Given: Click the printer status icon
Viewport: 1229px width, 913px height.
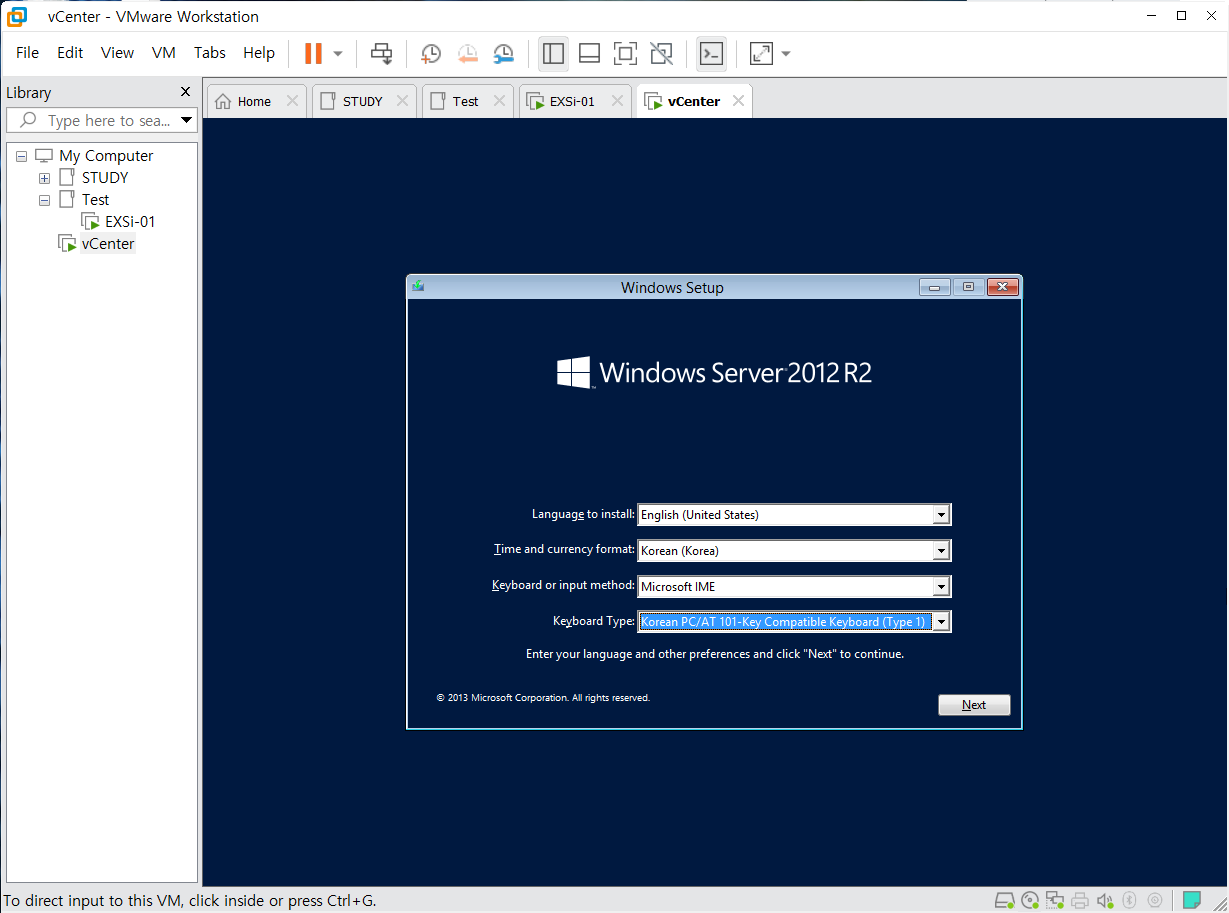Looking at the screenshot, I should point(1079,900).
